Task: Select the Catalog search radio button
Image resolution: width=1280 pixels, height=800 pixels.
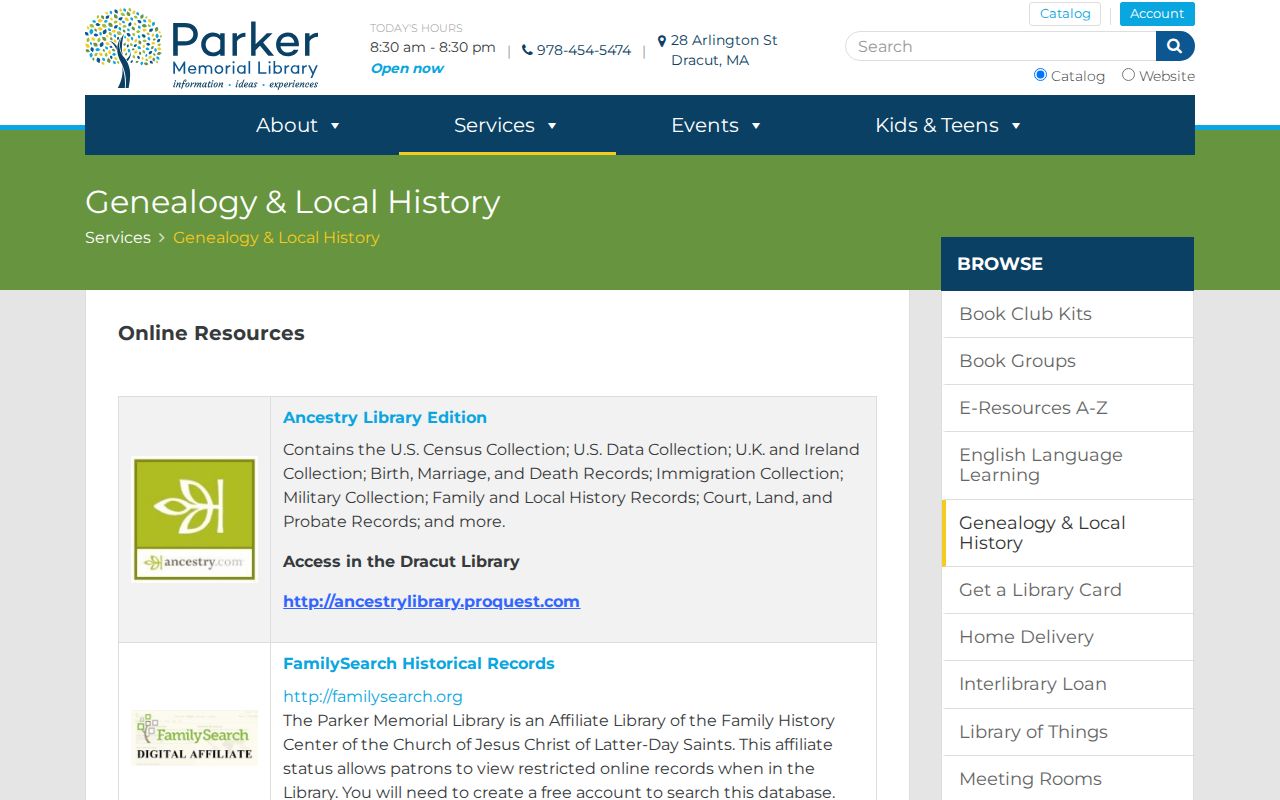Action: pyautogui.click(x=1040, y=75)
